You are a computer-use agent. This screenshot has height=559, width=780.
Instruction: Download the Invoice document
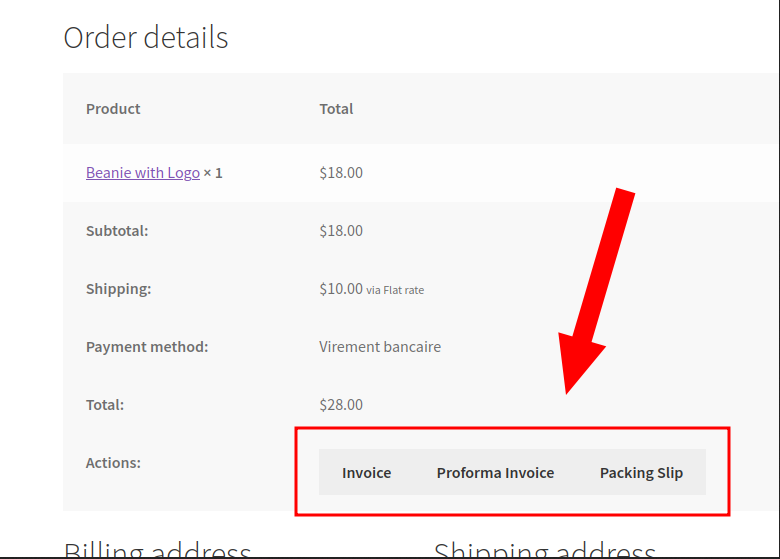click(366, 472)
